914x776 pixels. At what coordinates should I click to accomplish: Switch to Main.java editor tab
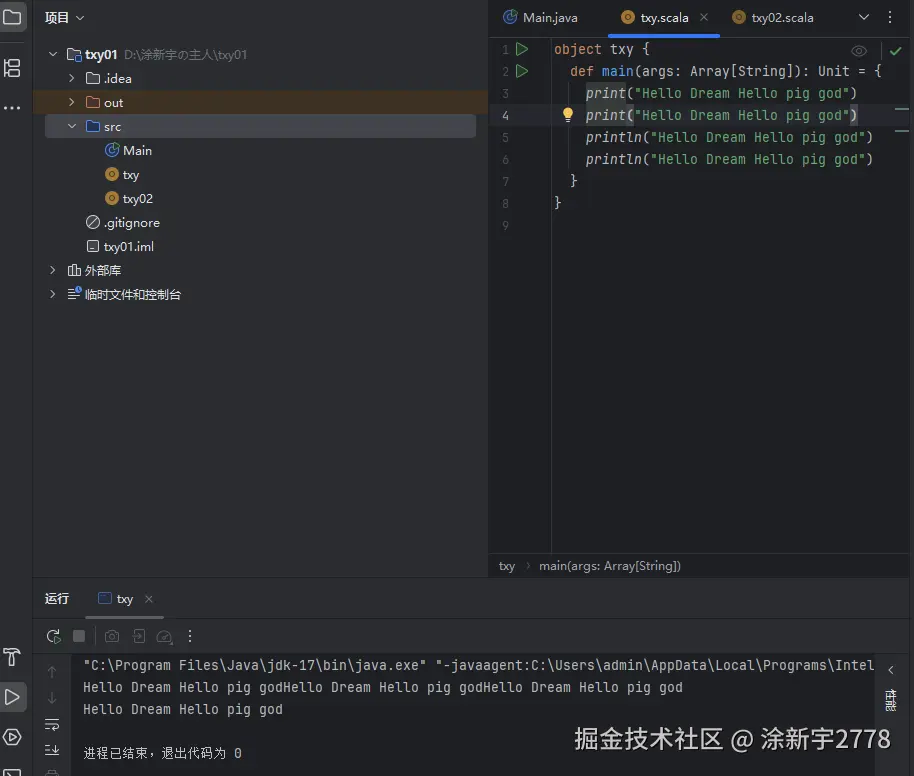click(x=541, y=17)
